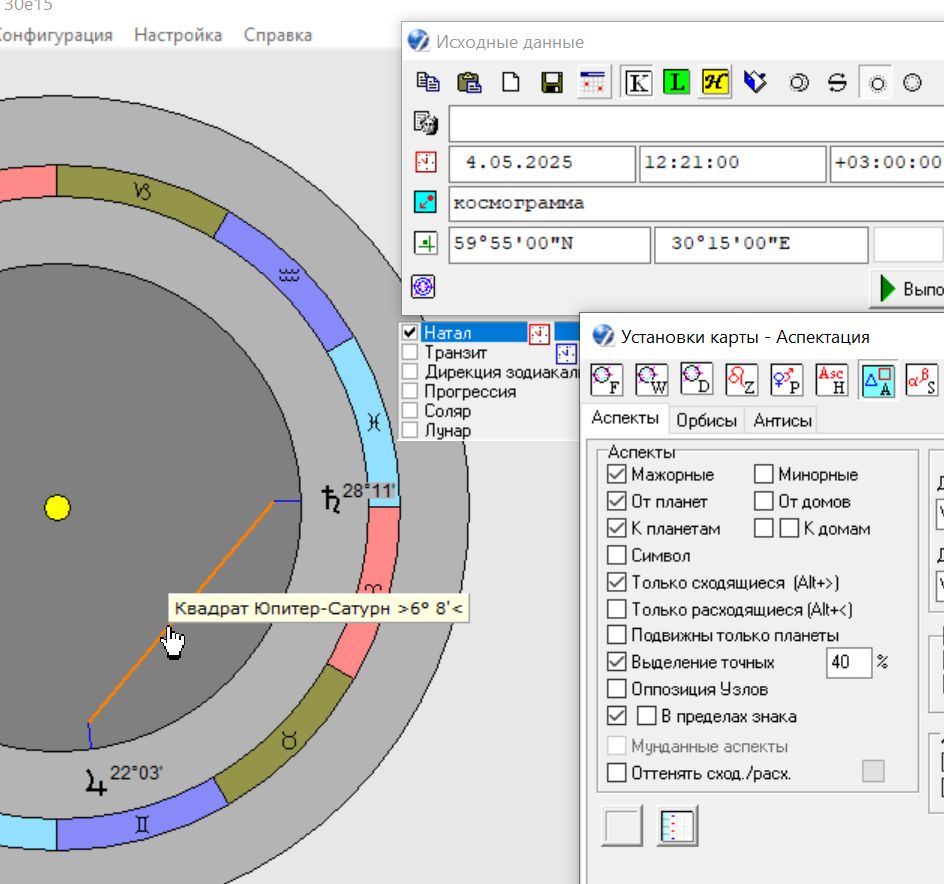Enable the Прогрессия checkbox
Image resolution: width=944 pixels, height=884 pixels.
click(x=409, y=391)
